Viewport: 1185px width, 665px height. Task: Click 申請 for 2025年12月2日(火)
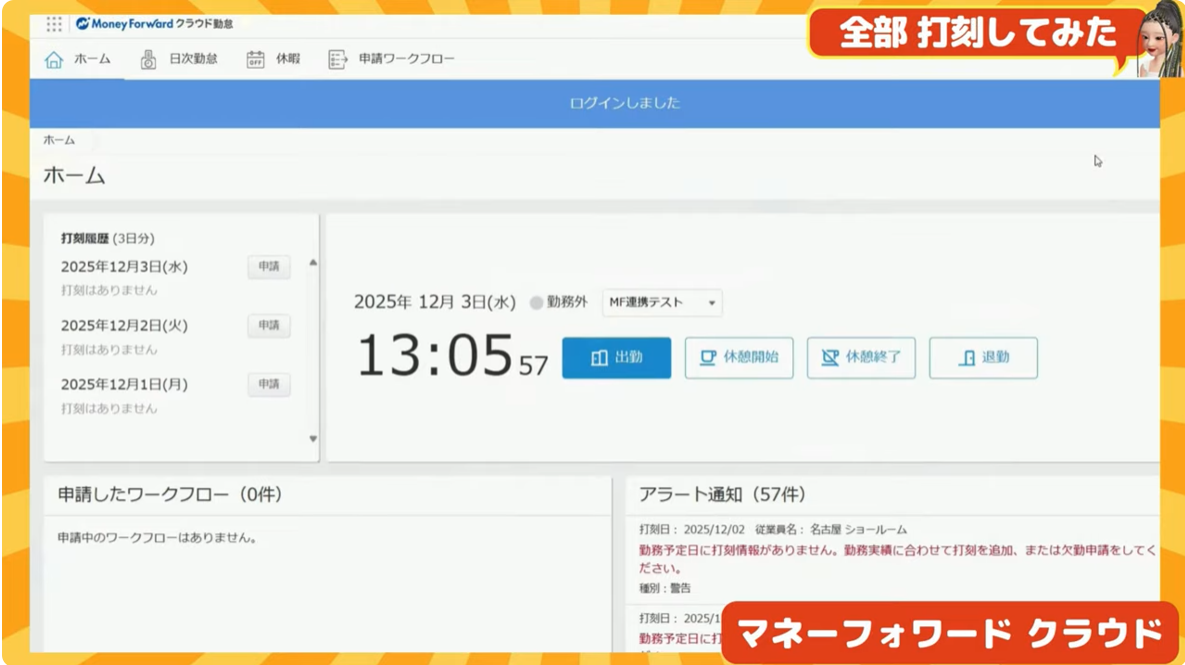[269, 326]
